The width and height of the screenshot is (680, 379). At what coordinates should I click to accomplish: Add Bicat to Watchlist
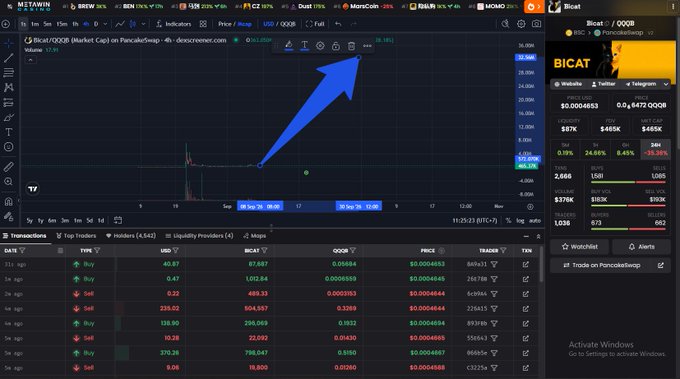point(579,247)
